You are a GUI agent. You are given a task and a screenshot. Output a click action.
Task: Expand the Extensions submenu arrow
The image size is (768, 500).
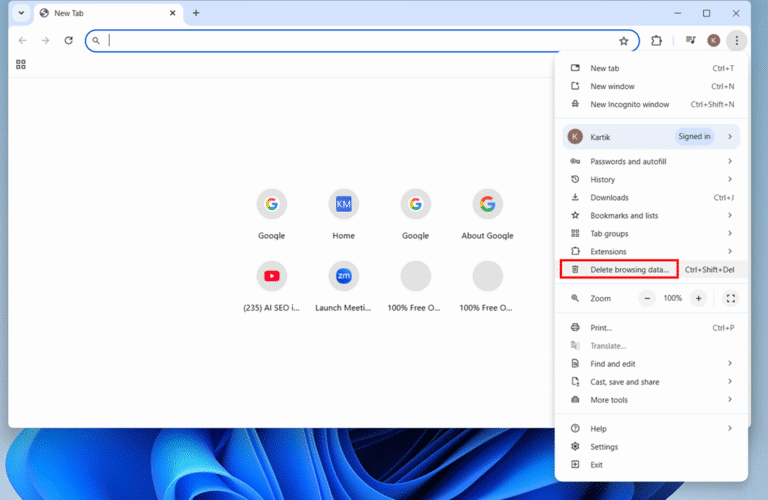[730, 251]
